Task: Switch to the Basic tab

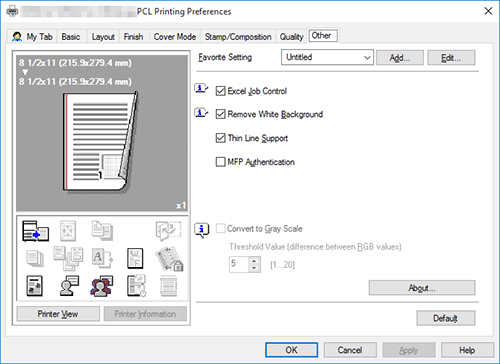Action: pos(71,37)
